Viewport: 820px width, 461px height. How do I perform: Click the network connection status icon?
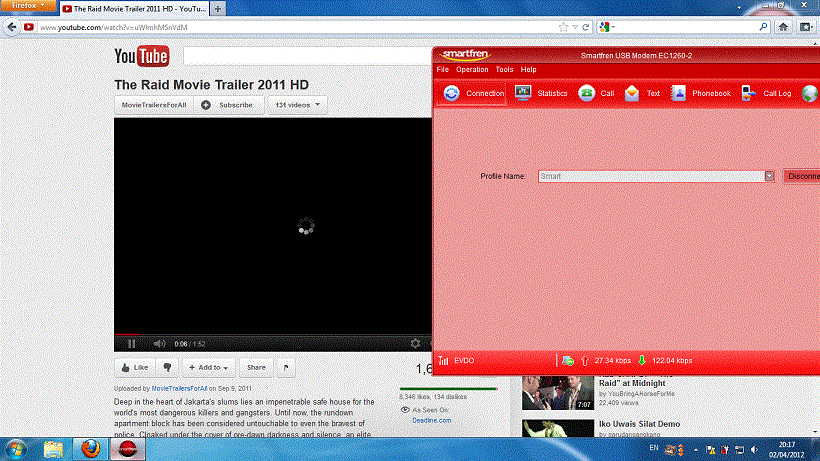coord(568,361)
